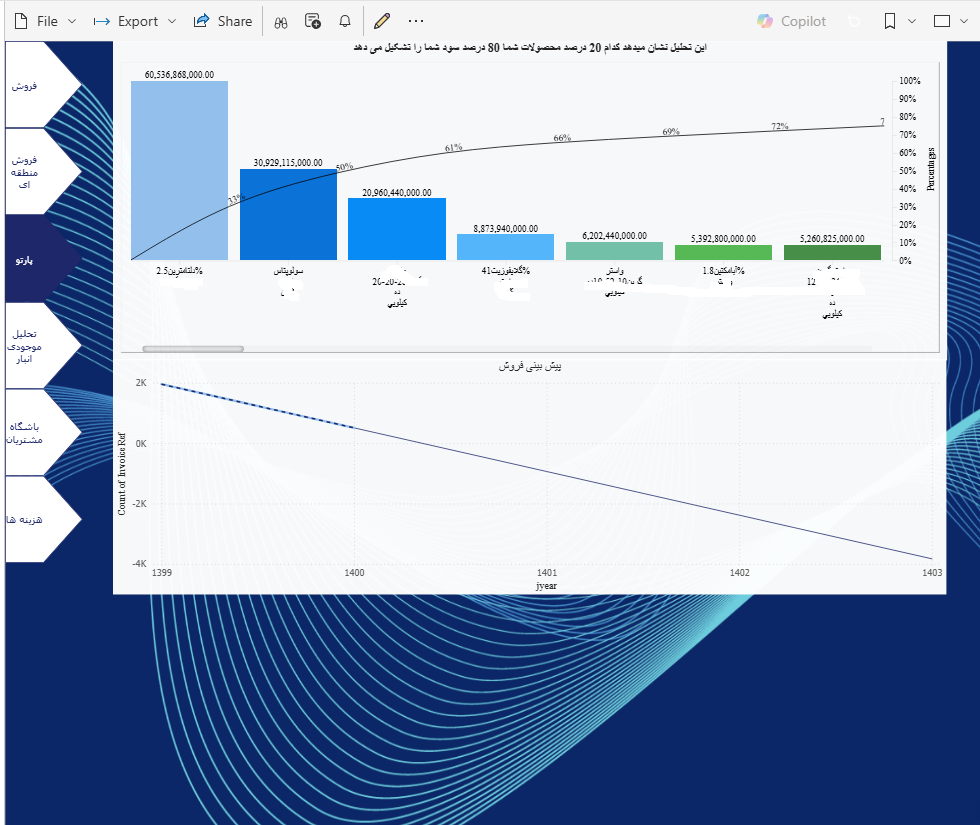Click the Pareto chart's horizontal scrollbar thumb
Screen dimensions: 980x825
click(193, 349)
